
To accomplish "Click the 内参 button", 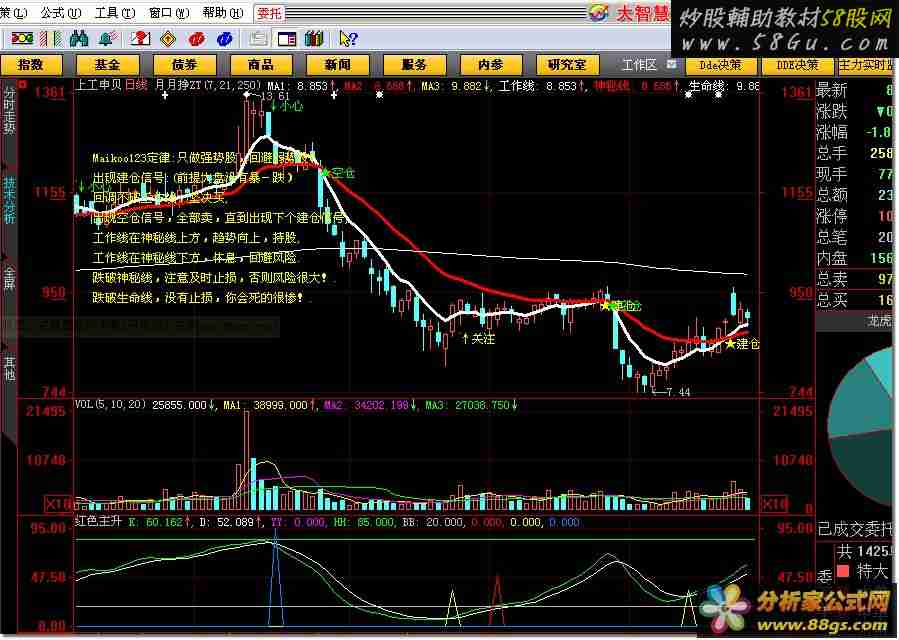I will click(491, 65).
